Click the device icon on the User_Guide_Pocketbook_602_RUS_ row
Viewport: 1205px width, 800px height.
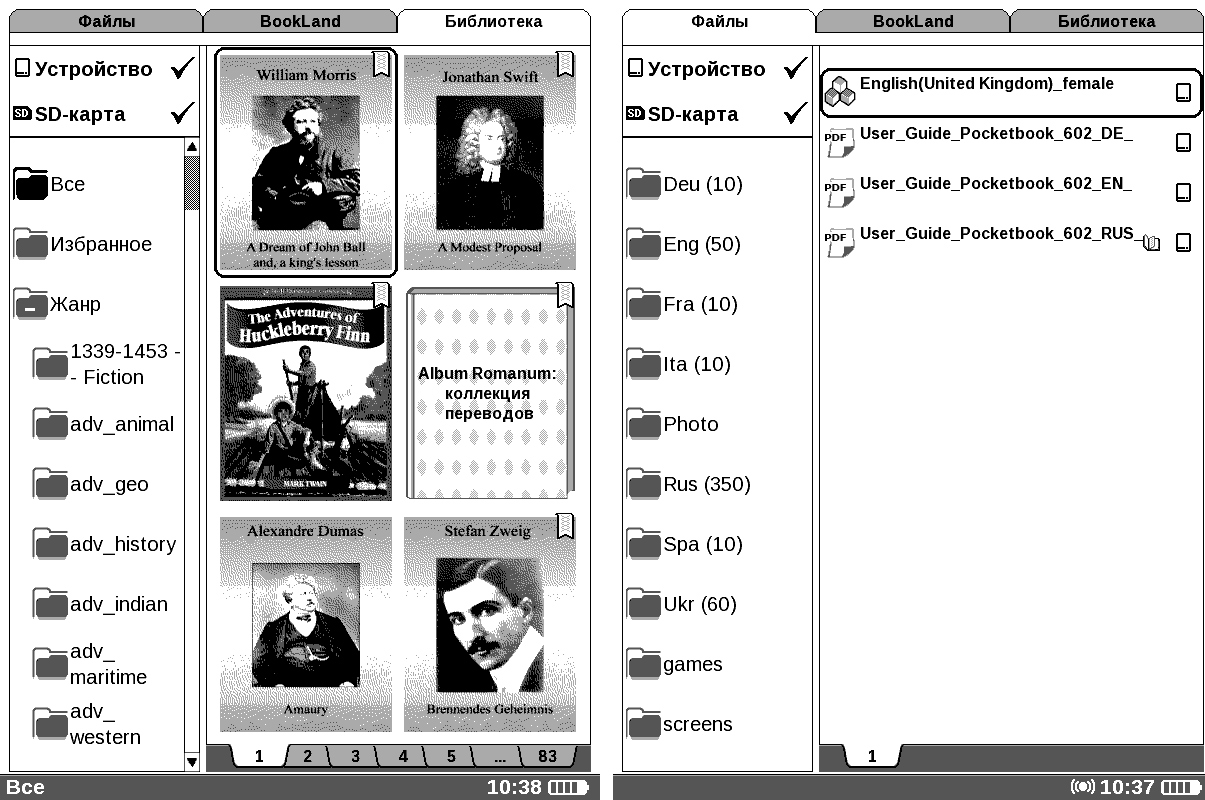[1183, 242]
